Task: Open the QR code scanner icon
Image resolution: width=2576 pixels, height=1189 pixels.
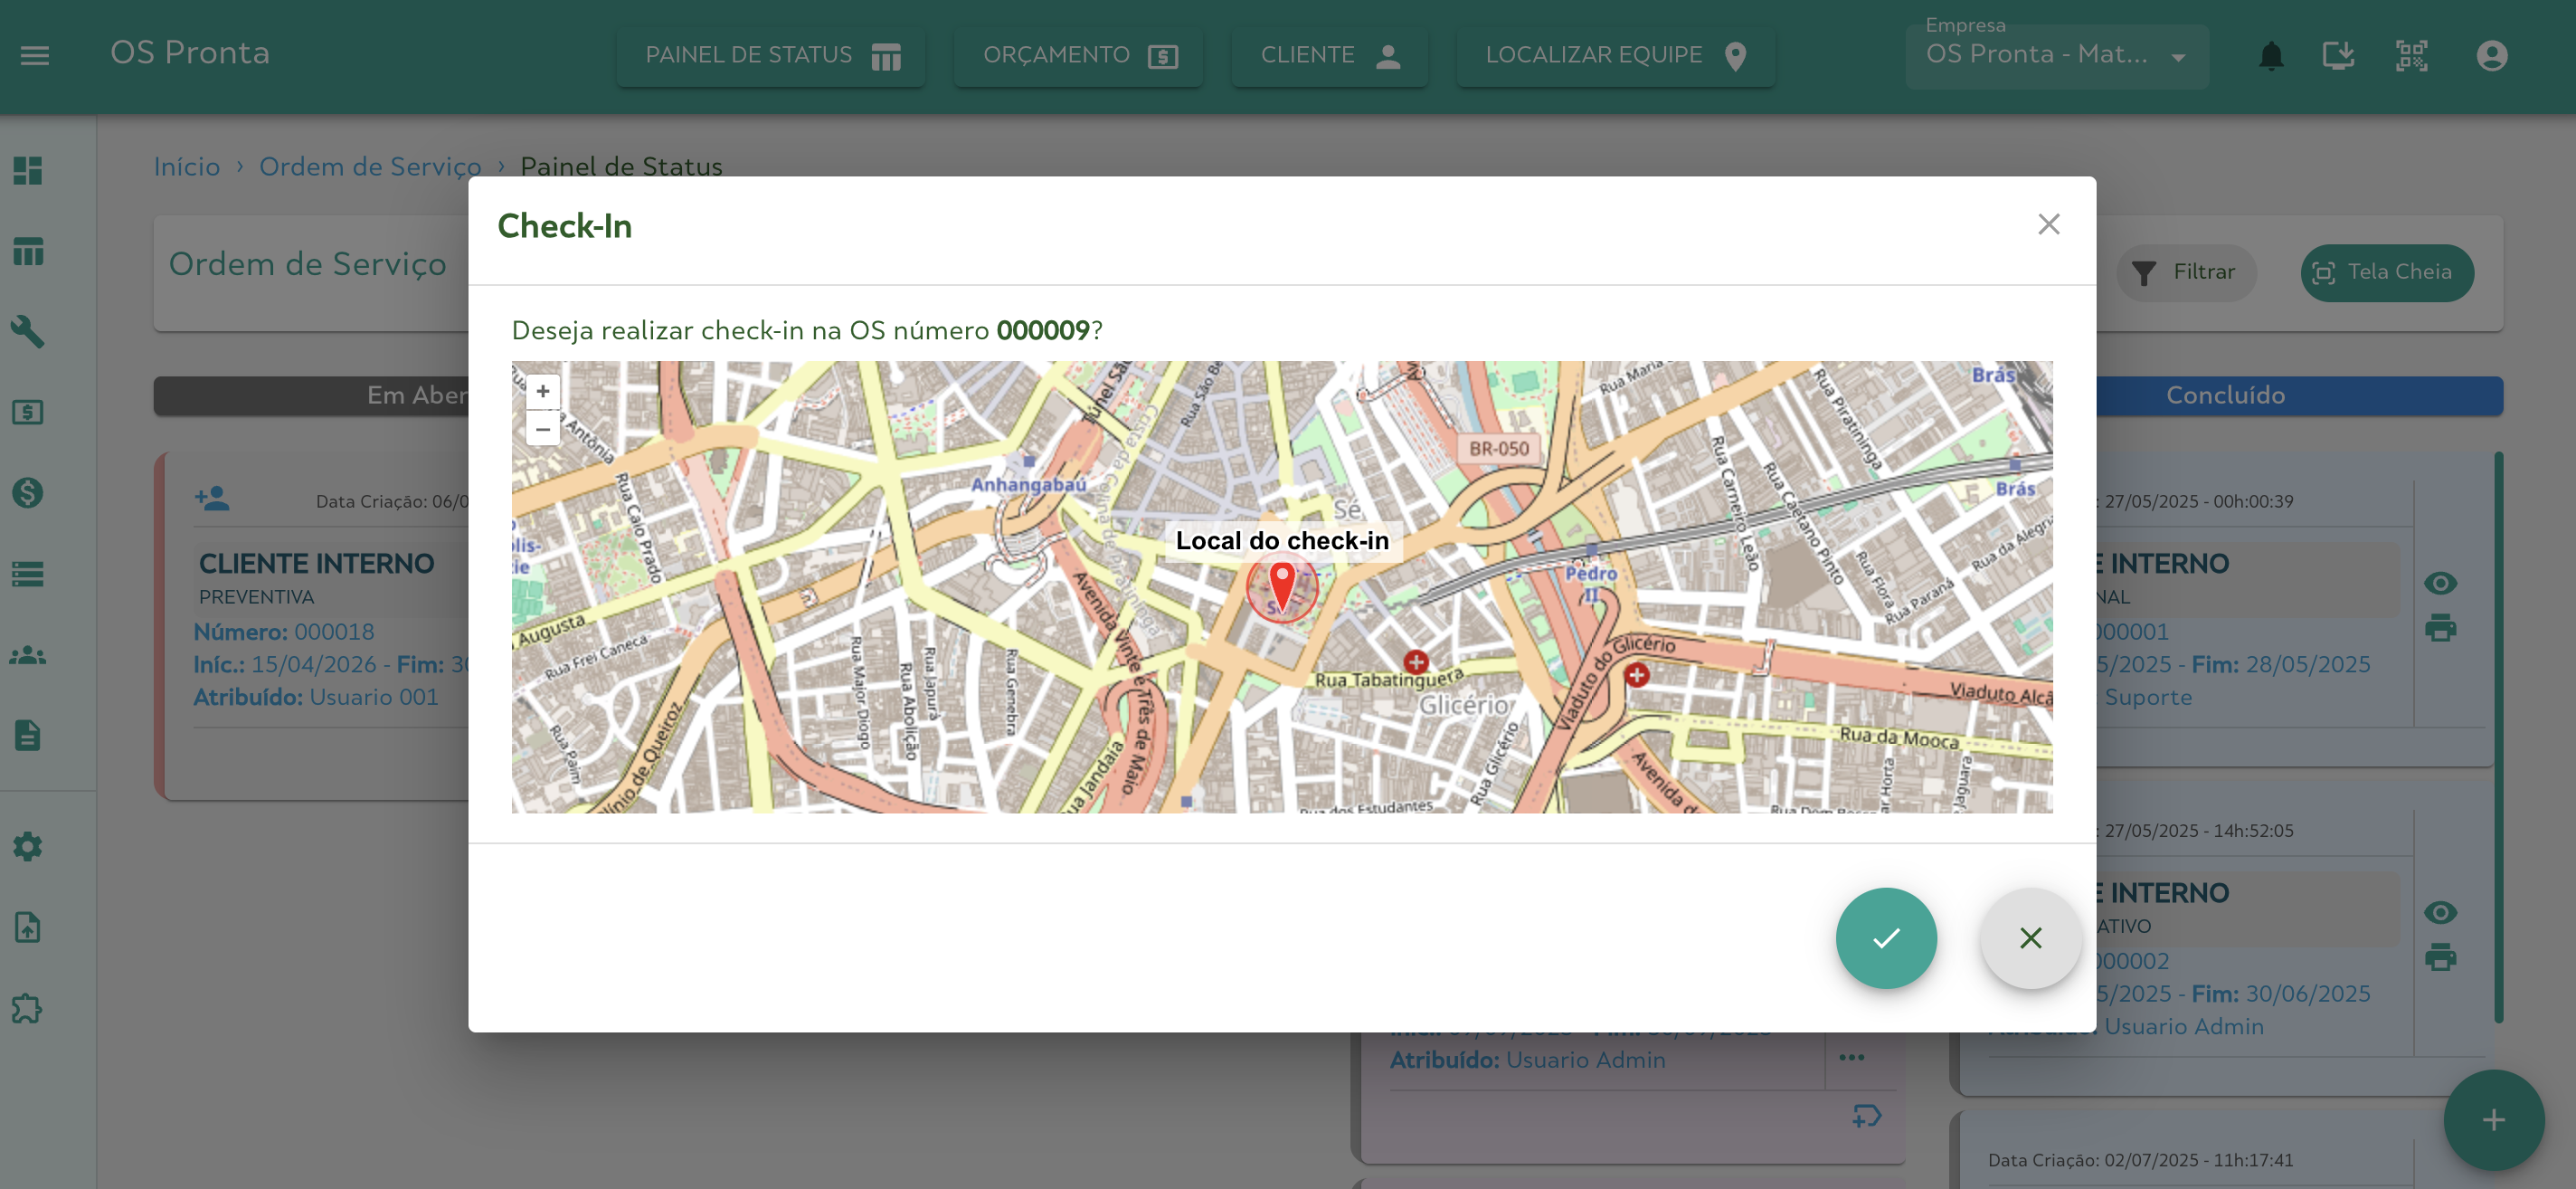Action: pos(2411,55)
